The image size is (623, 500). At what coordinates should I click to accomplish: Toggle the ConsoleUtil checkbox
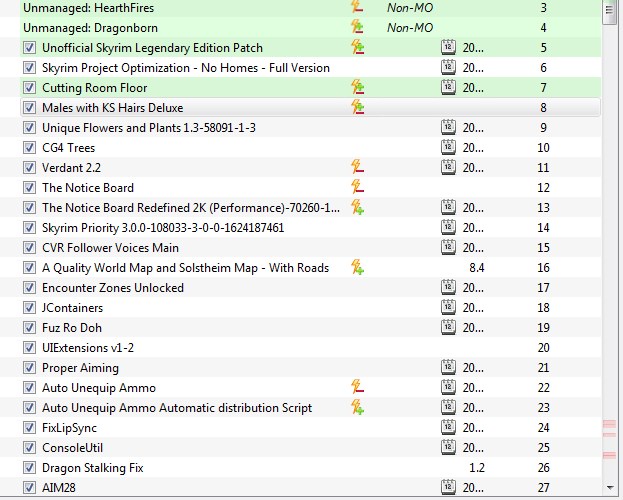coord(29,447)
